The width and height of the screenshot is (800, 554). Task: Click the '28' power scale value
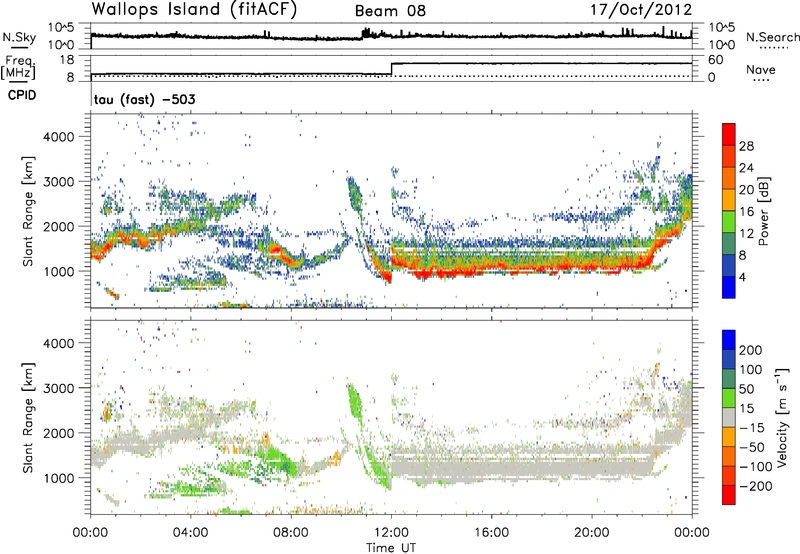click(746, 146)
